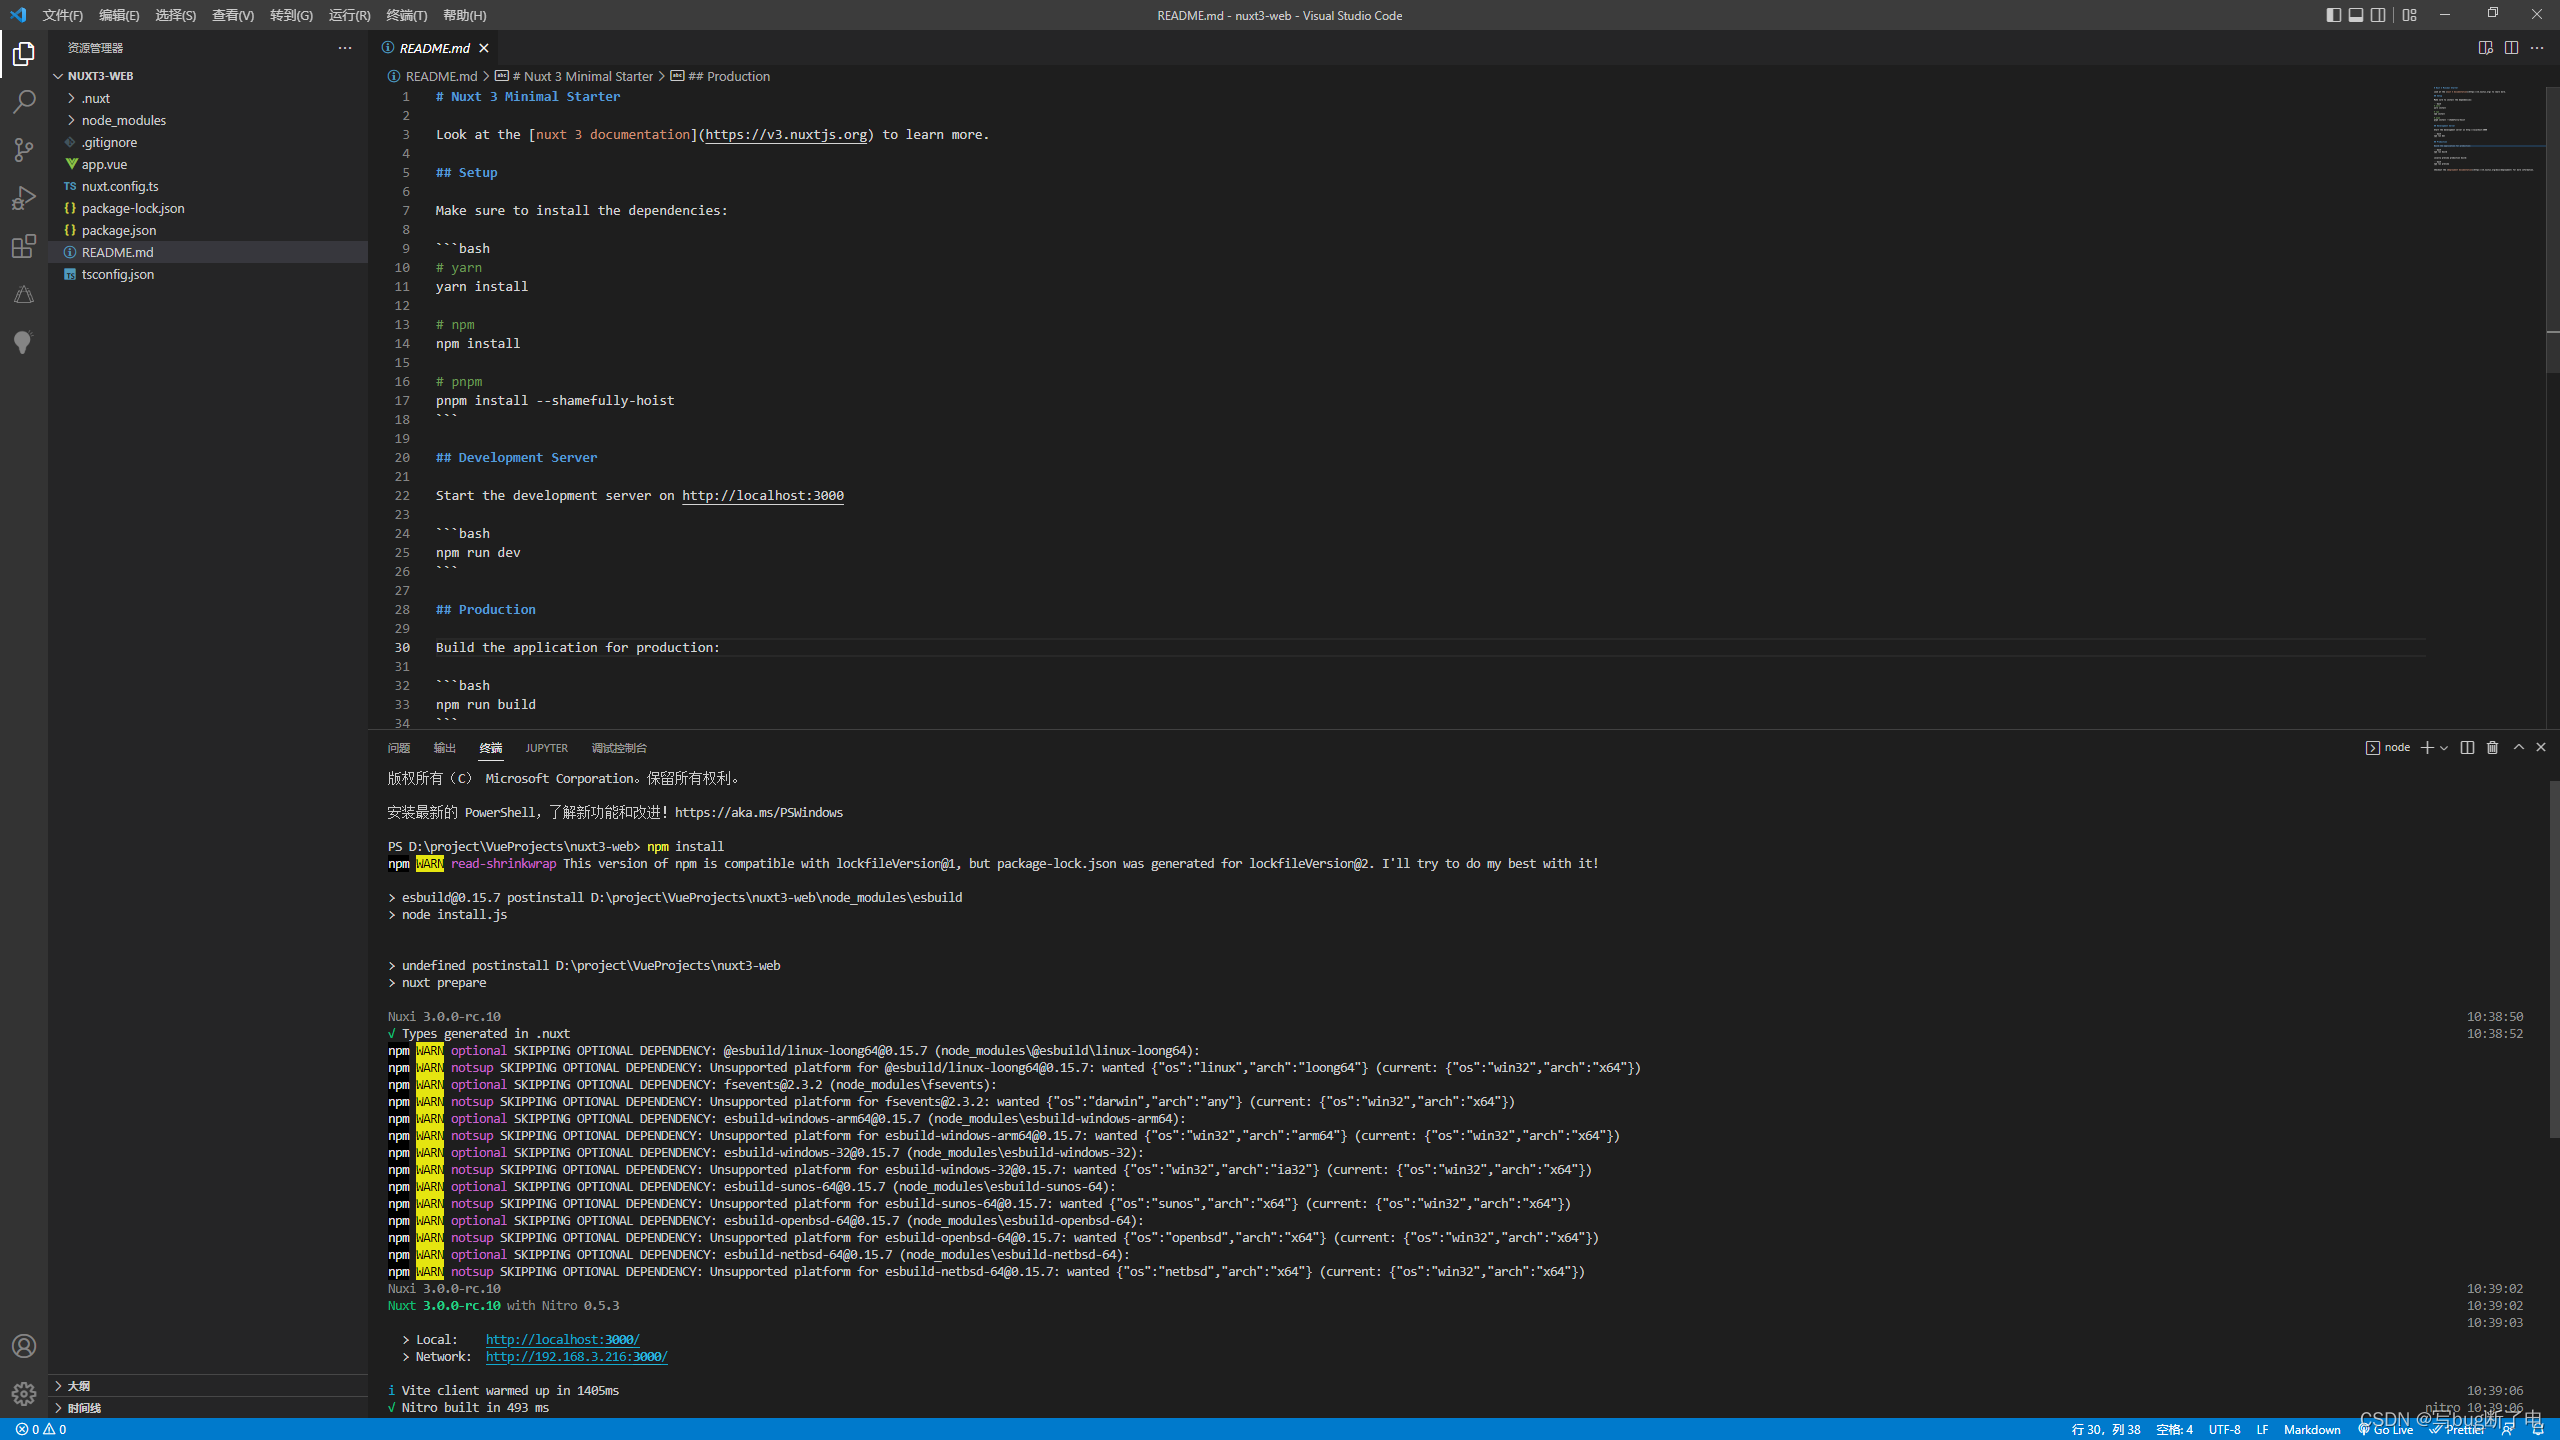Expand the 大纲 outline section
Image resolution: width=2560 pixels, height=1440 pixels.
(208, 1386)
